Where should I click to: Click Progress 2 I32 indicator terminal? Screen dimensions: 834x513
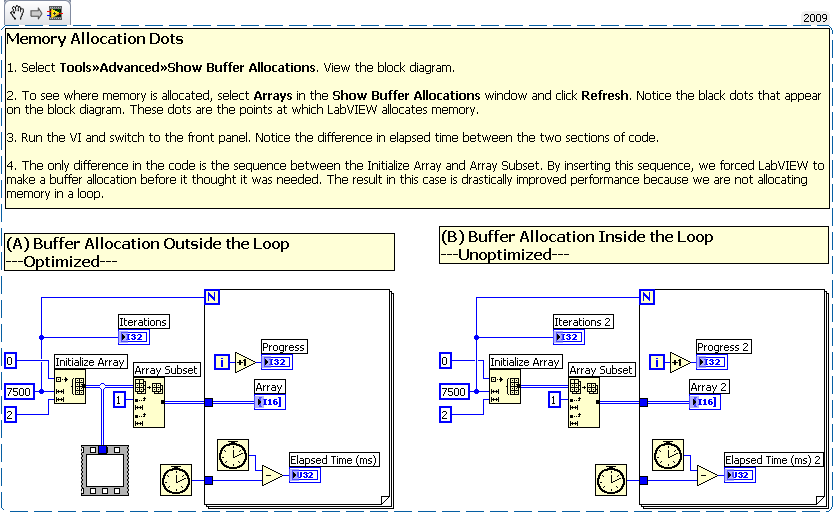(x=712, y=362)
